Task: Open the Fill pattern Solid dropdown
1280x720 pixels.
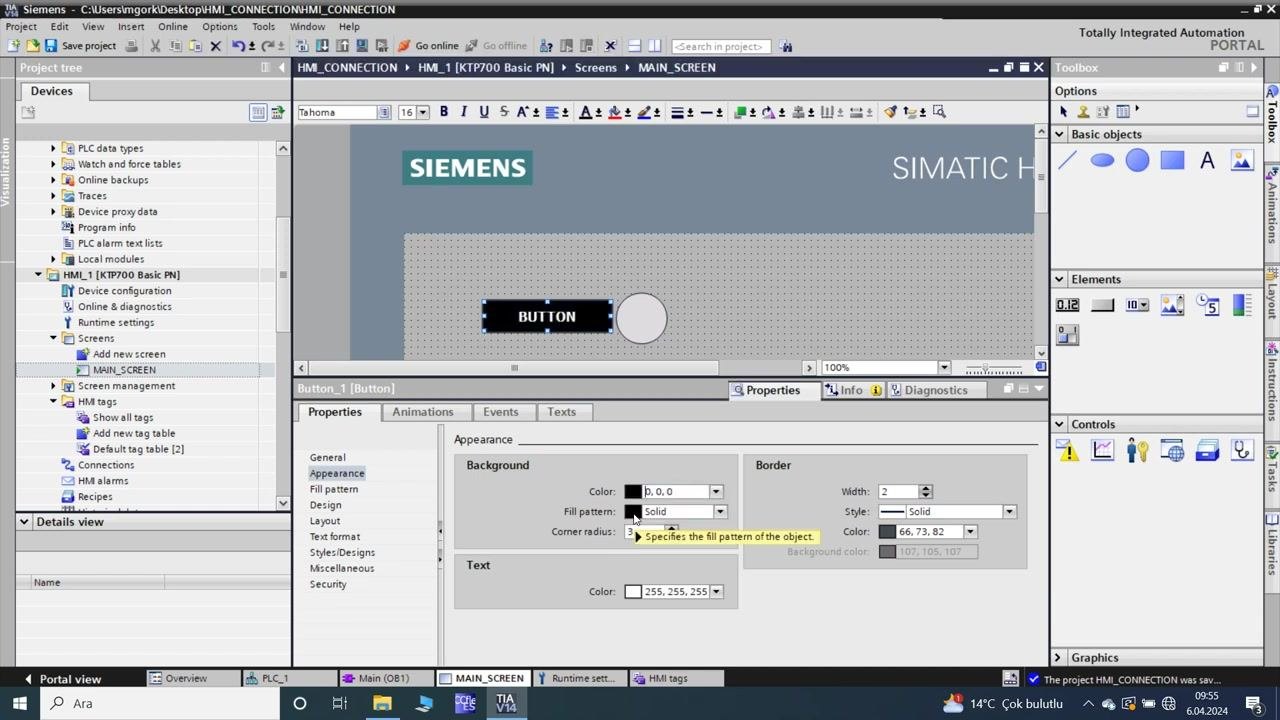Action: coord(719,511)
